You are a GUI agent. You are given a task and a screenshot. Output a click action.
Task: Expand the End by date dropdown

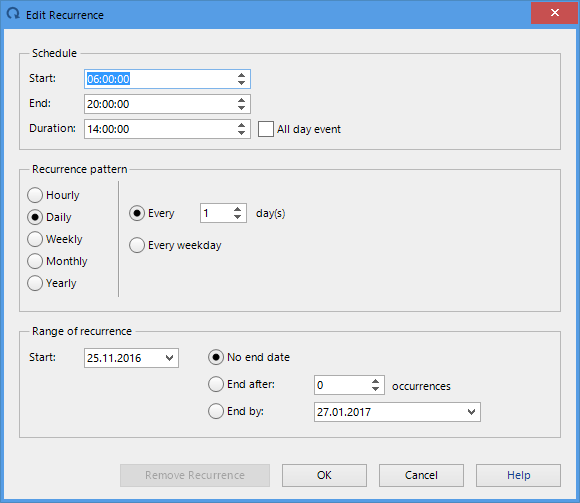point(471,412)
